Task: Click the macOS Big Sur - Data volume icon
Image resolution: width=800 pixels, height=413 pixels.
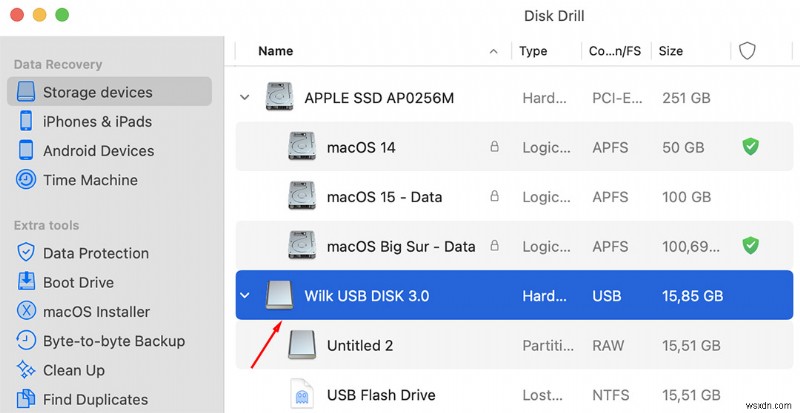Action: click(x=302, y=245)
